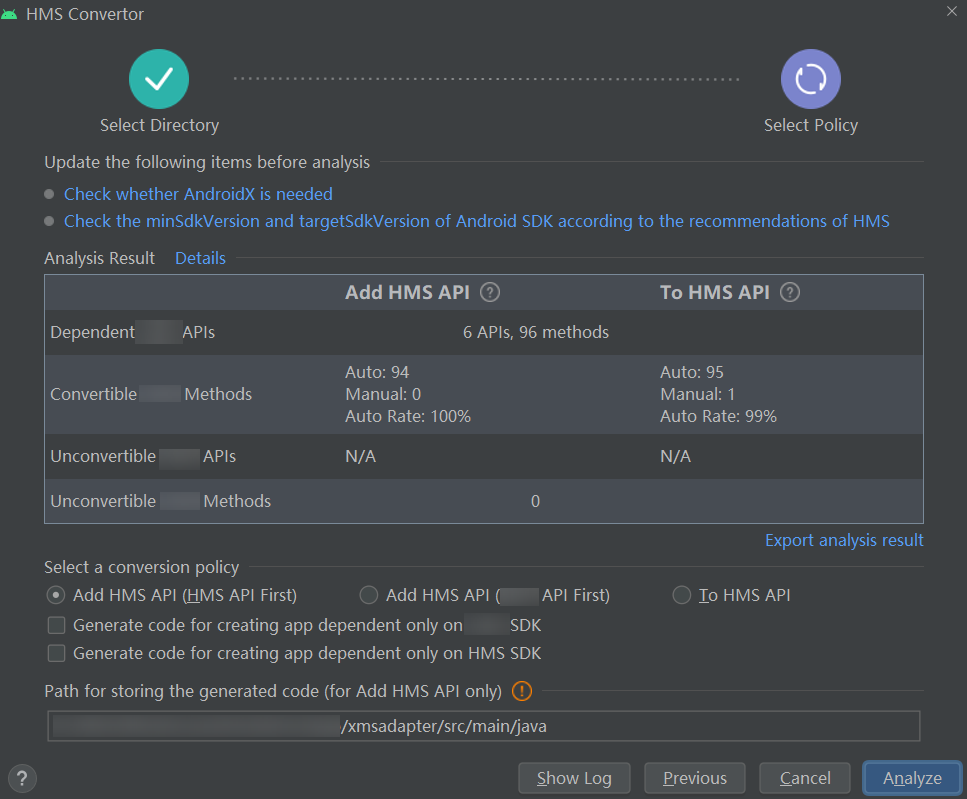967x799 pixels.
Task: Close the HMS Convertor dialog
Action: pos(950,10)
